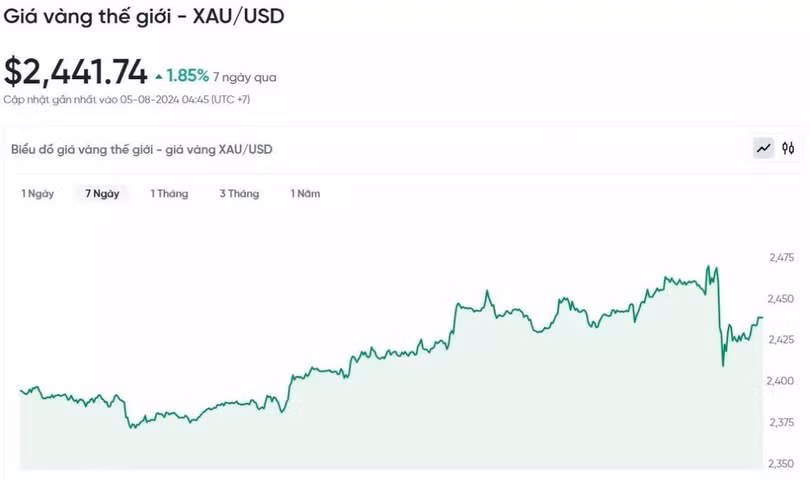Switch to the candlestick chart view icon
Viewport: 810px width, 480px height.
point(788,149)
